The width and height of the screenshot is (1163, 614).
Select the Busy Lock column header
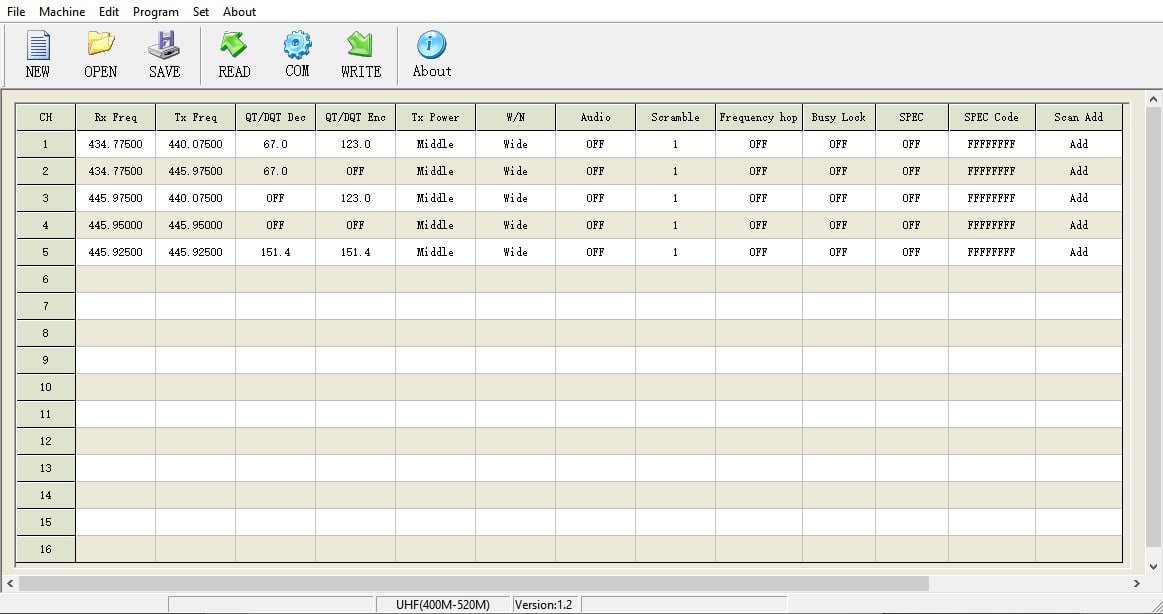pos(838,117)
